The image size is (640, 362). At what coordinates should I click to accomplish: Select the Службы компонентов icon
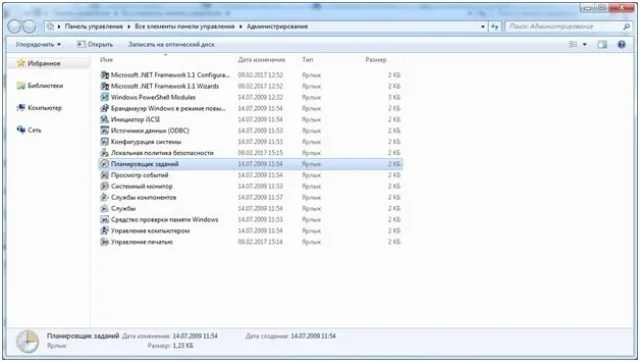104,197
